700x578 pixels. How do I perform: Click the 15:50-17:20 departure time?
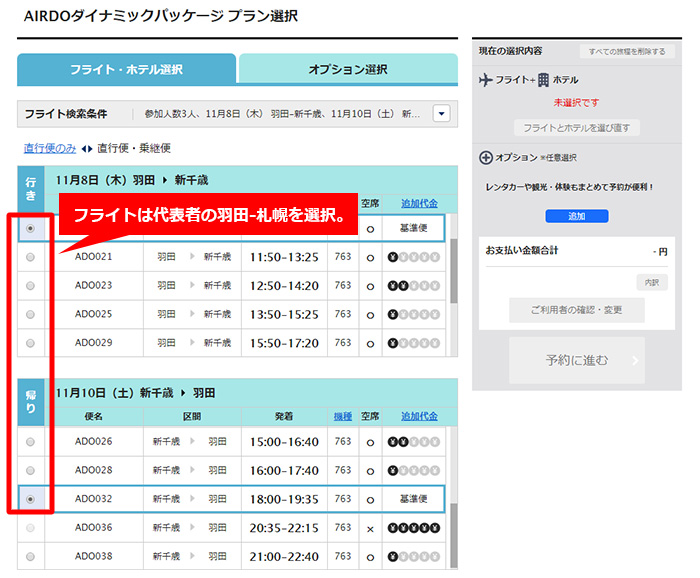tap(284, 344)
